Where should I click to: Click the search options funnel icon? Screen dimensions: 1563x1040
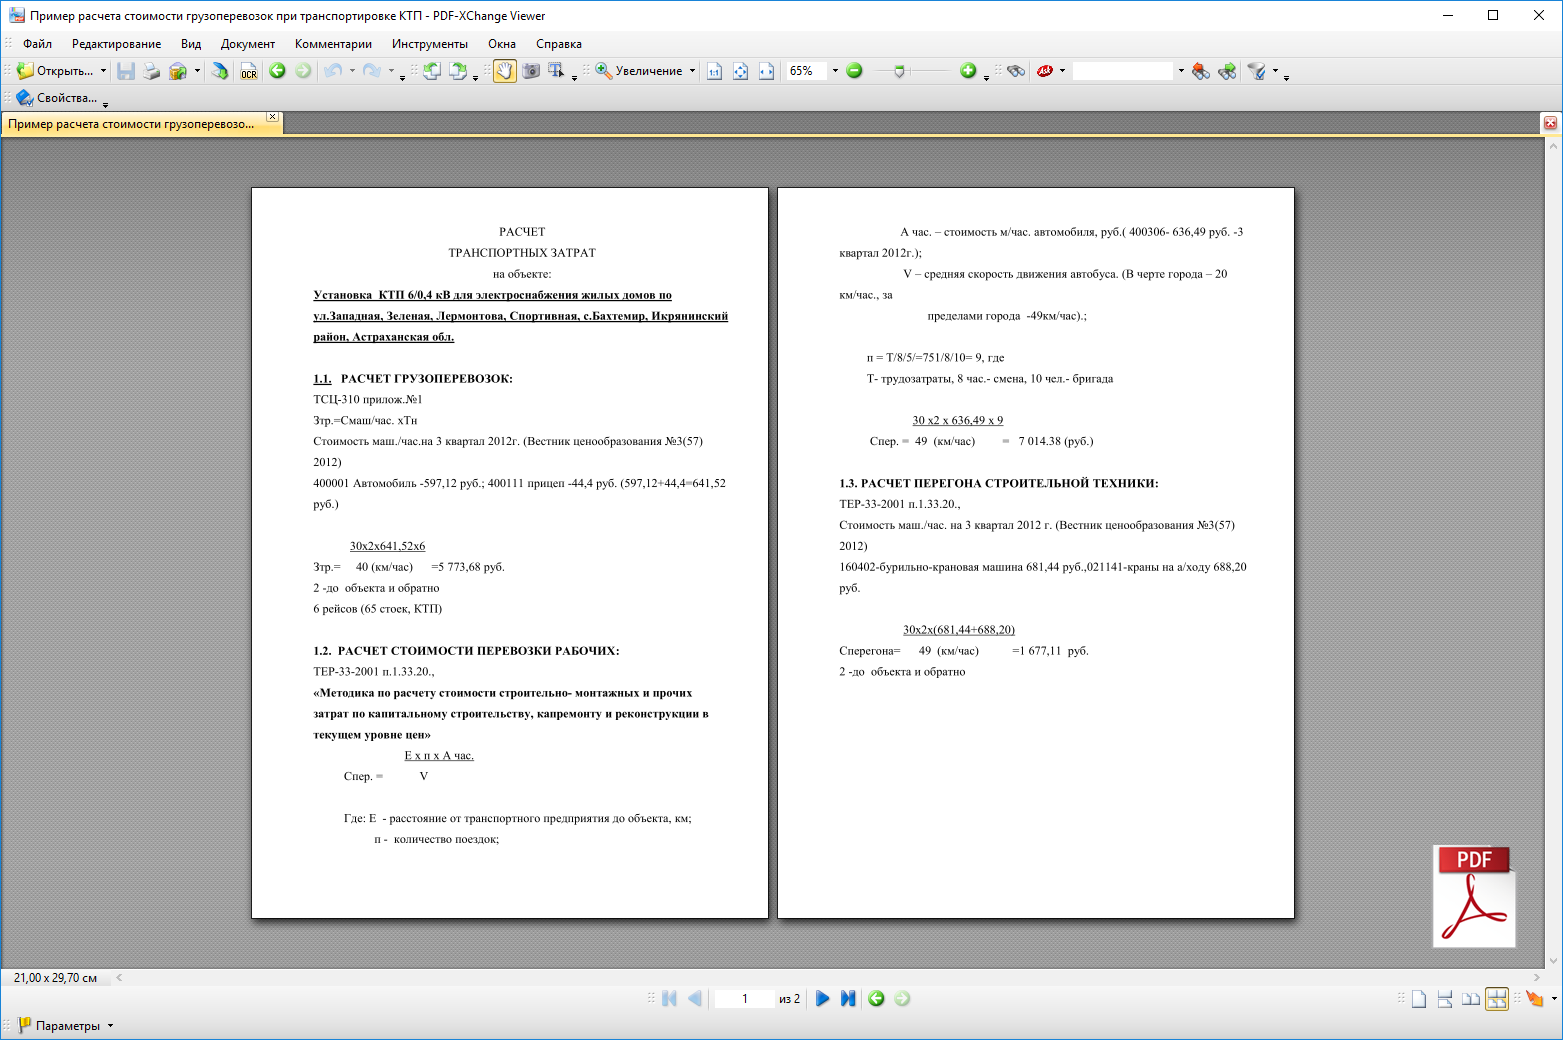tap(1257, 71)
